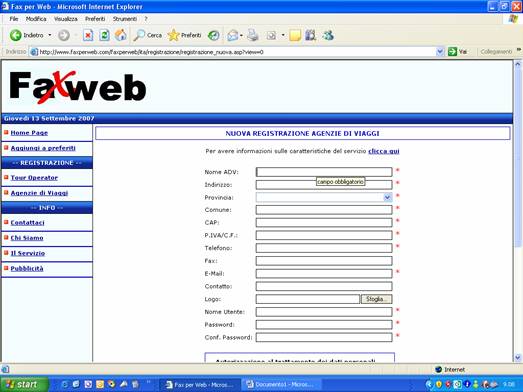The height and width of the screenshot is (392, 523).
Task: Click the printer icon in toolbar
Action: [x=252, y=35]
